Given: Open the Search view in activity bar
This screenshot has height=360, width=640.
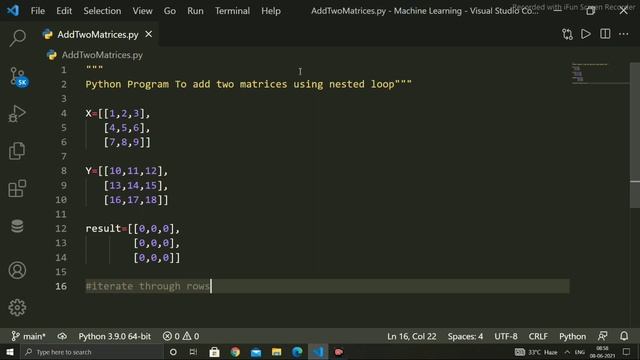Looking at the screenshot, I should click(x=17, y=38).
